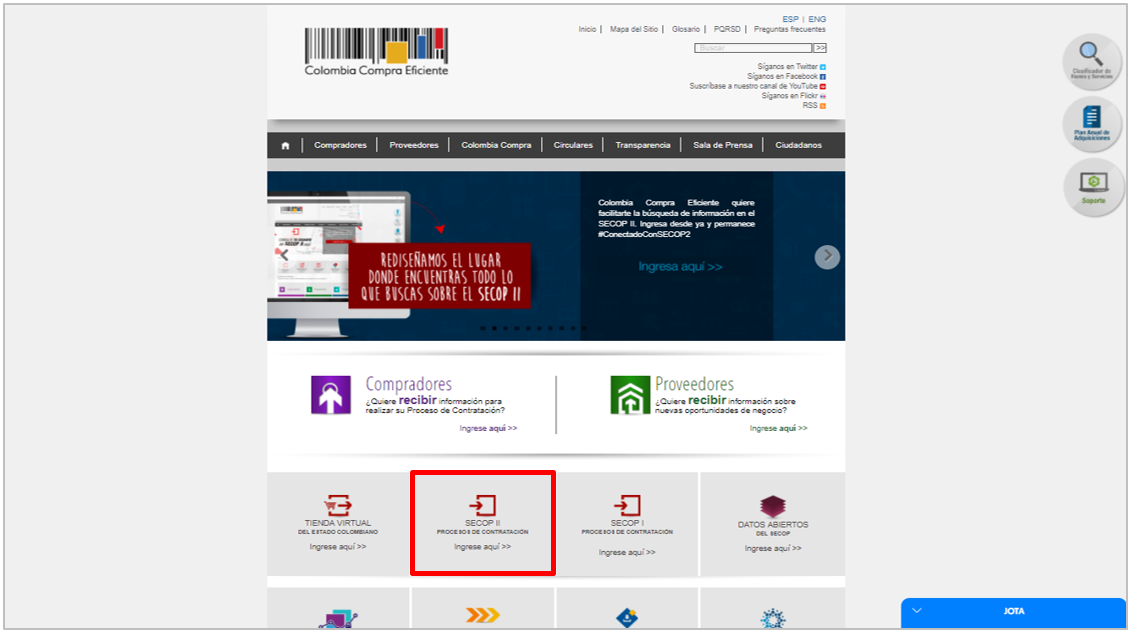Click Ingrese aquí >> under Datos Abiertos
Viewport: 1132px width, 634px height.
point(772,548)
